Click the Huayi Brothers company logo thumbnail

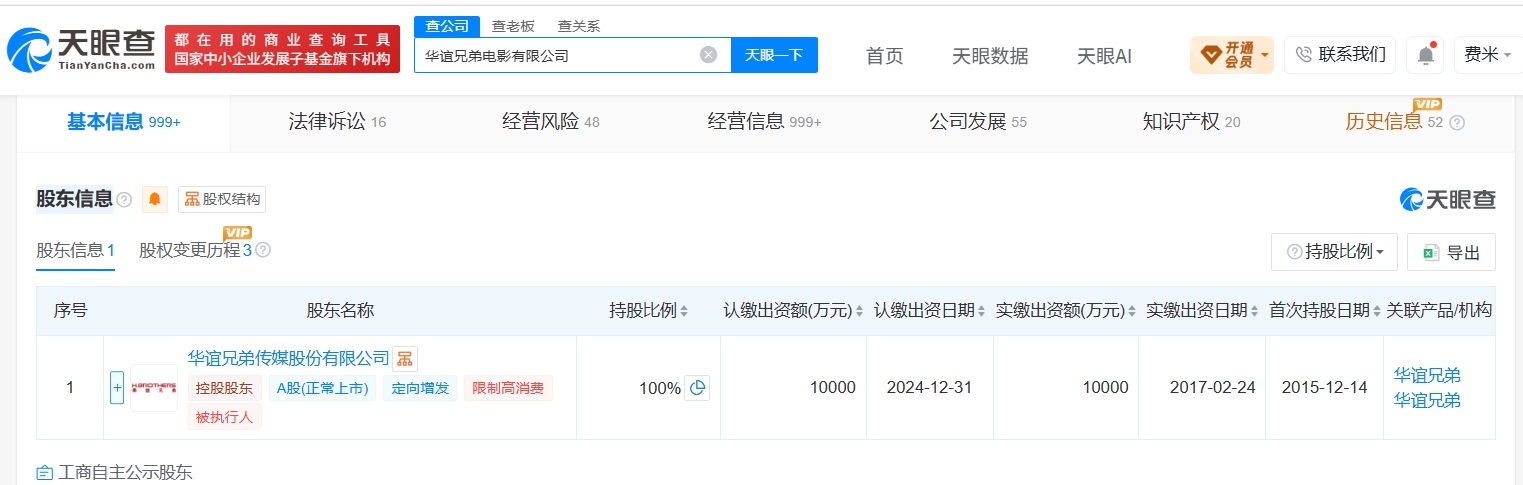154,387
